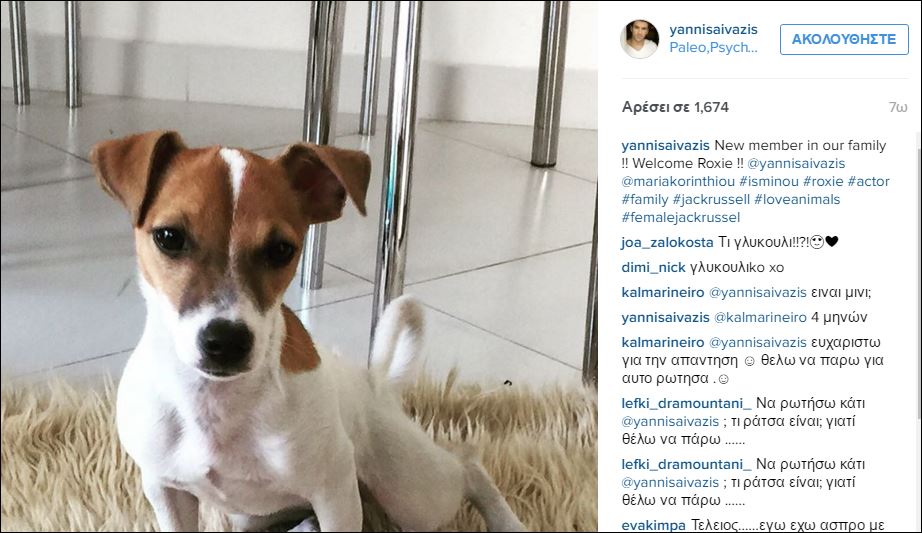922x533 pixels.
Task: Visit commenter joa_zalokosta's profile
Action: [667, 242]
